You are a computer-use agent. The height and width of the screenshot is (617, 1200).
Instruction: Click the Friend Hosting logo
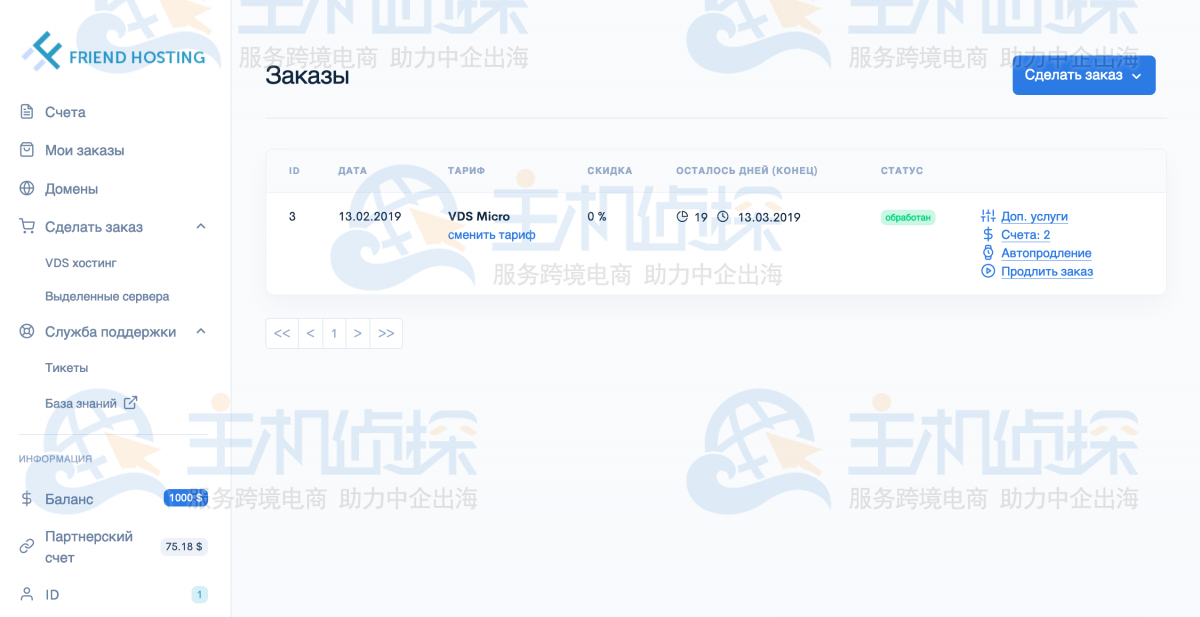(113, 53)
